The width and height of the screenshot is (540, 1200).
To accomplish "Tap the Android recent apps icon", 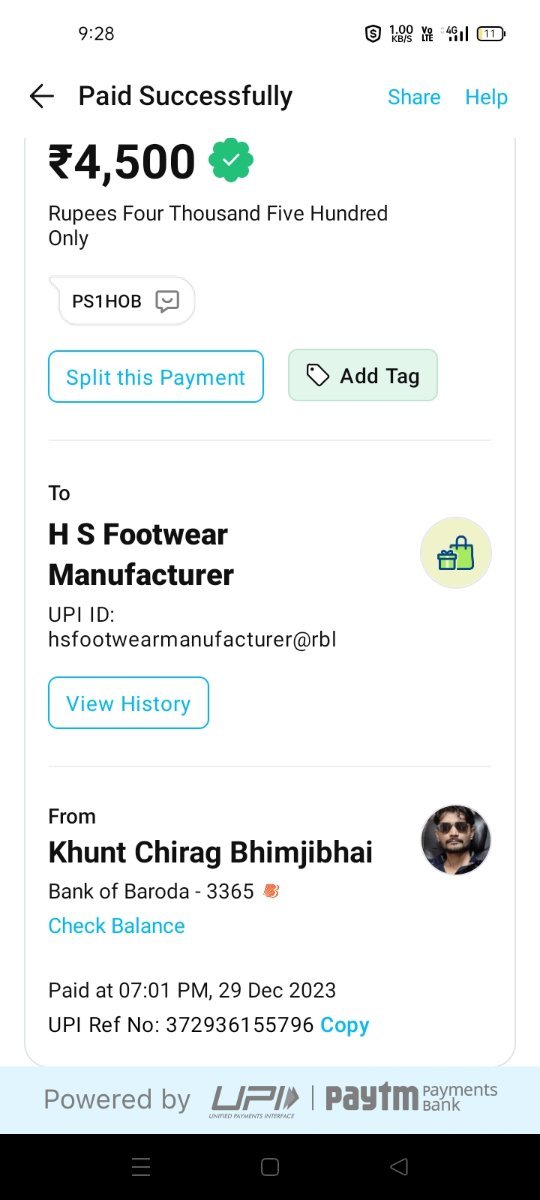I will (x=141, y=1167).
